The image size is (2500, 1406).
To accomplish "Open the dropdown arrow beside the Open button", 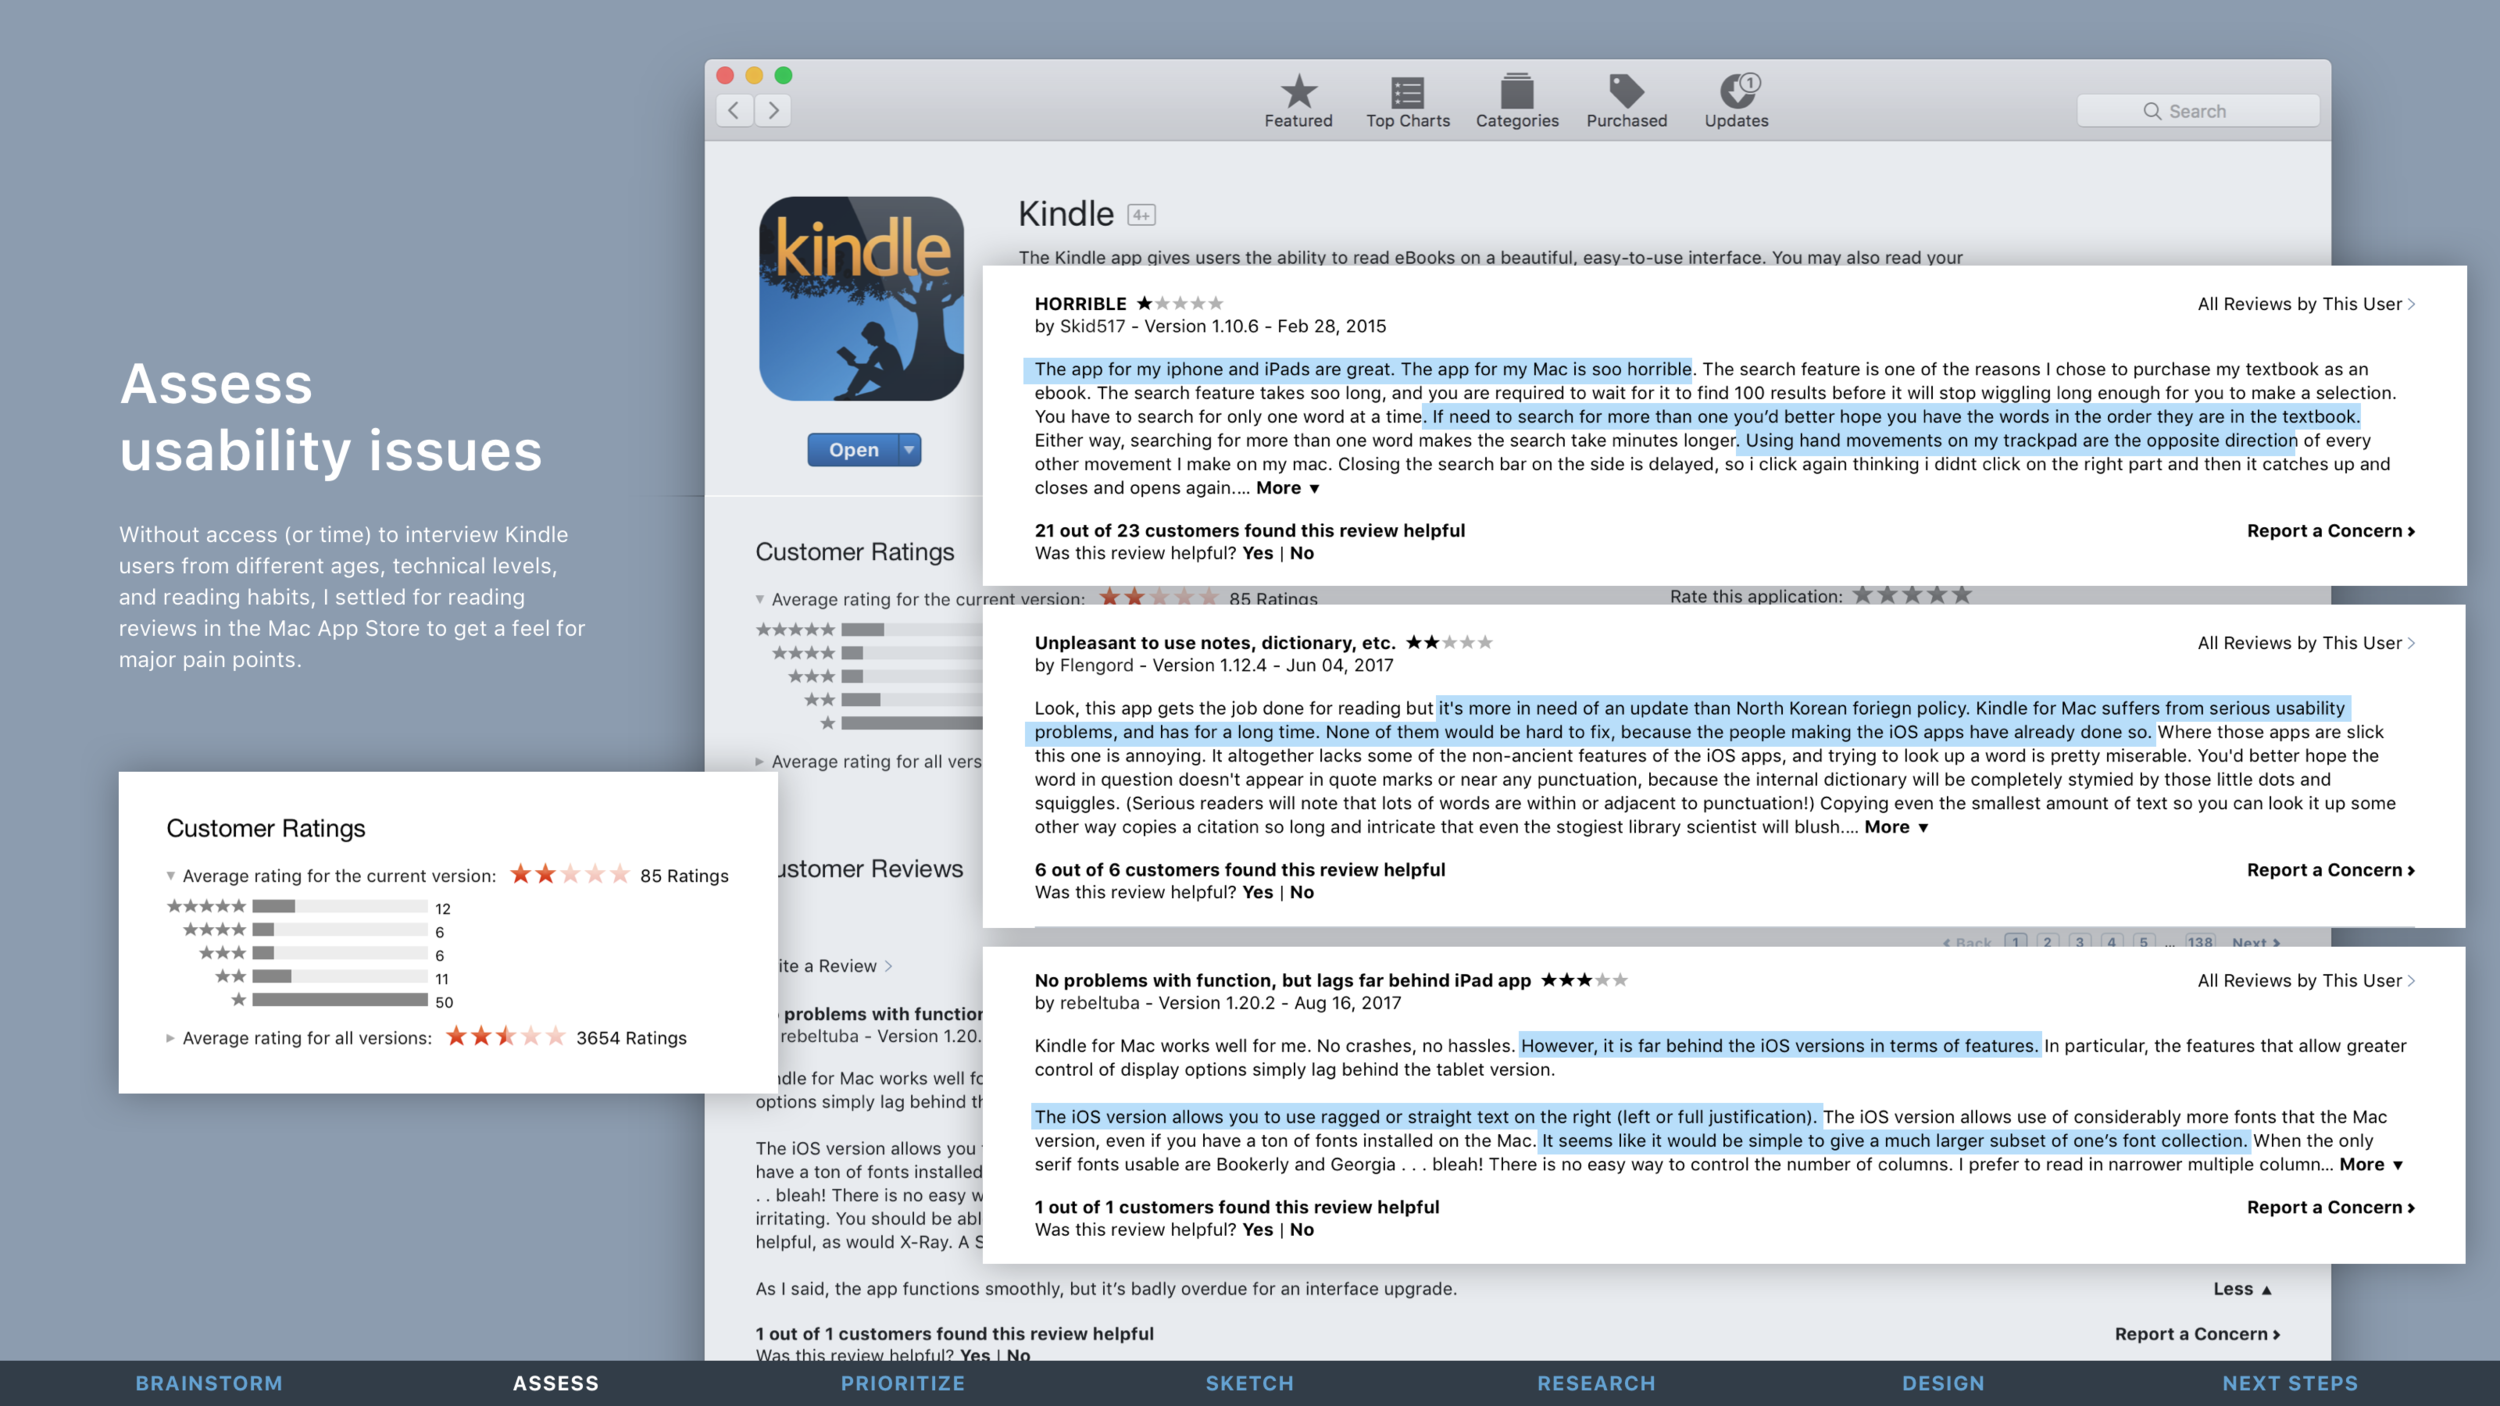I will 909,450.
